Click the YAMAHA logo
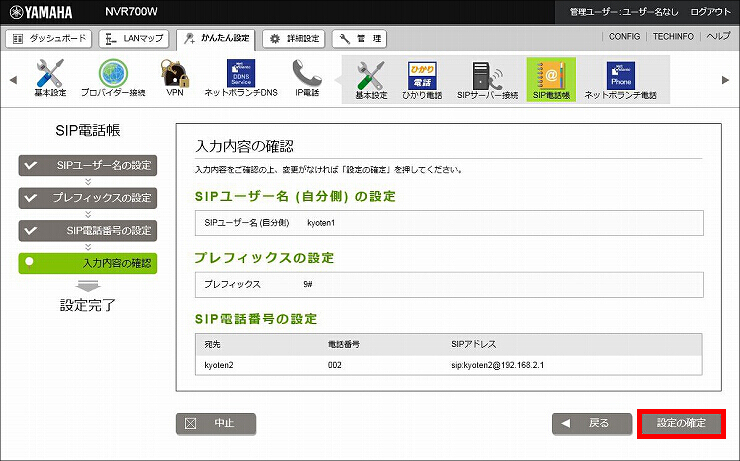 [x=41, y=12]
